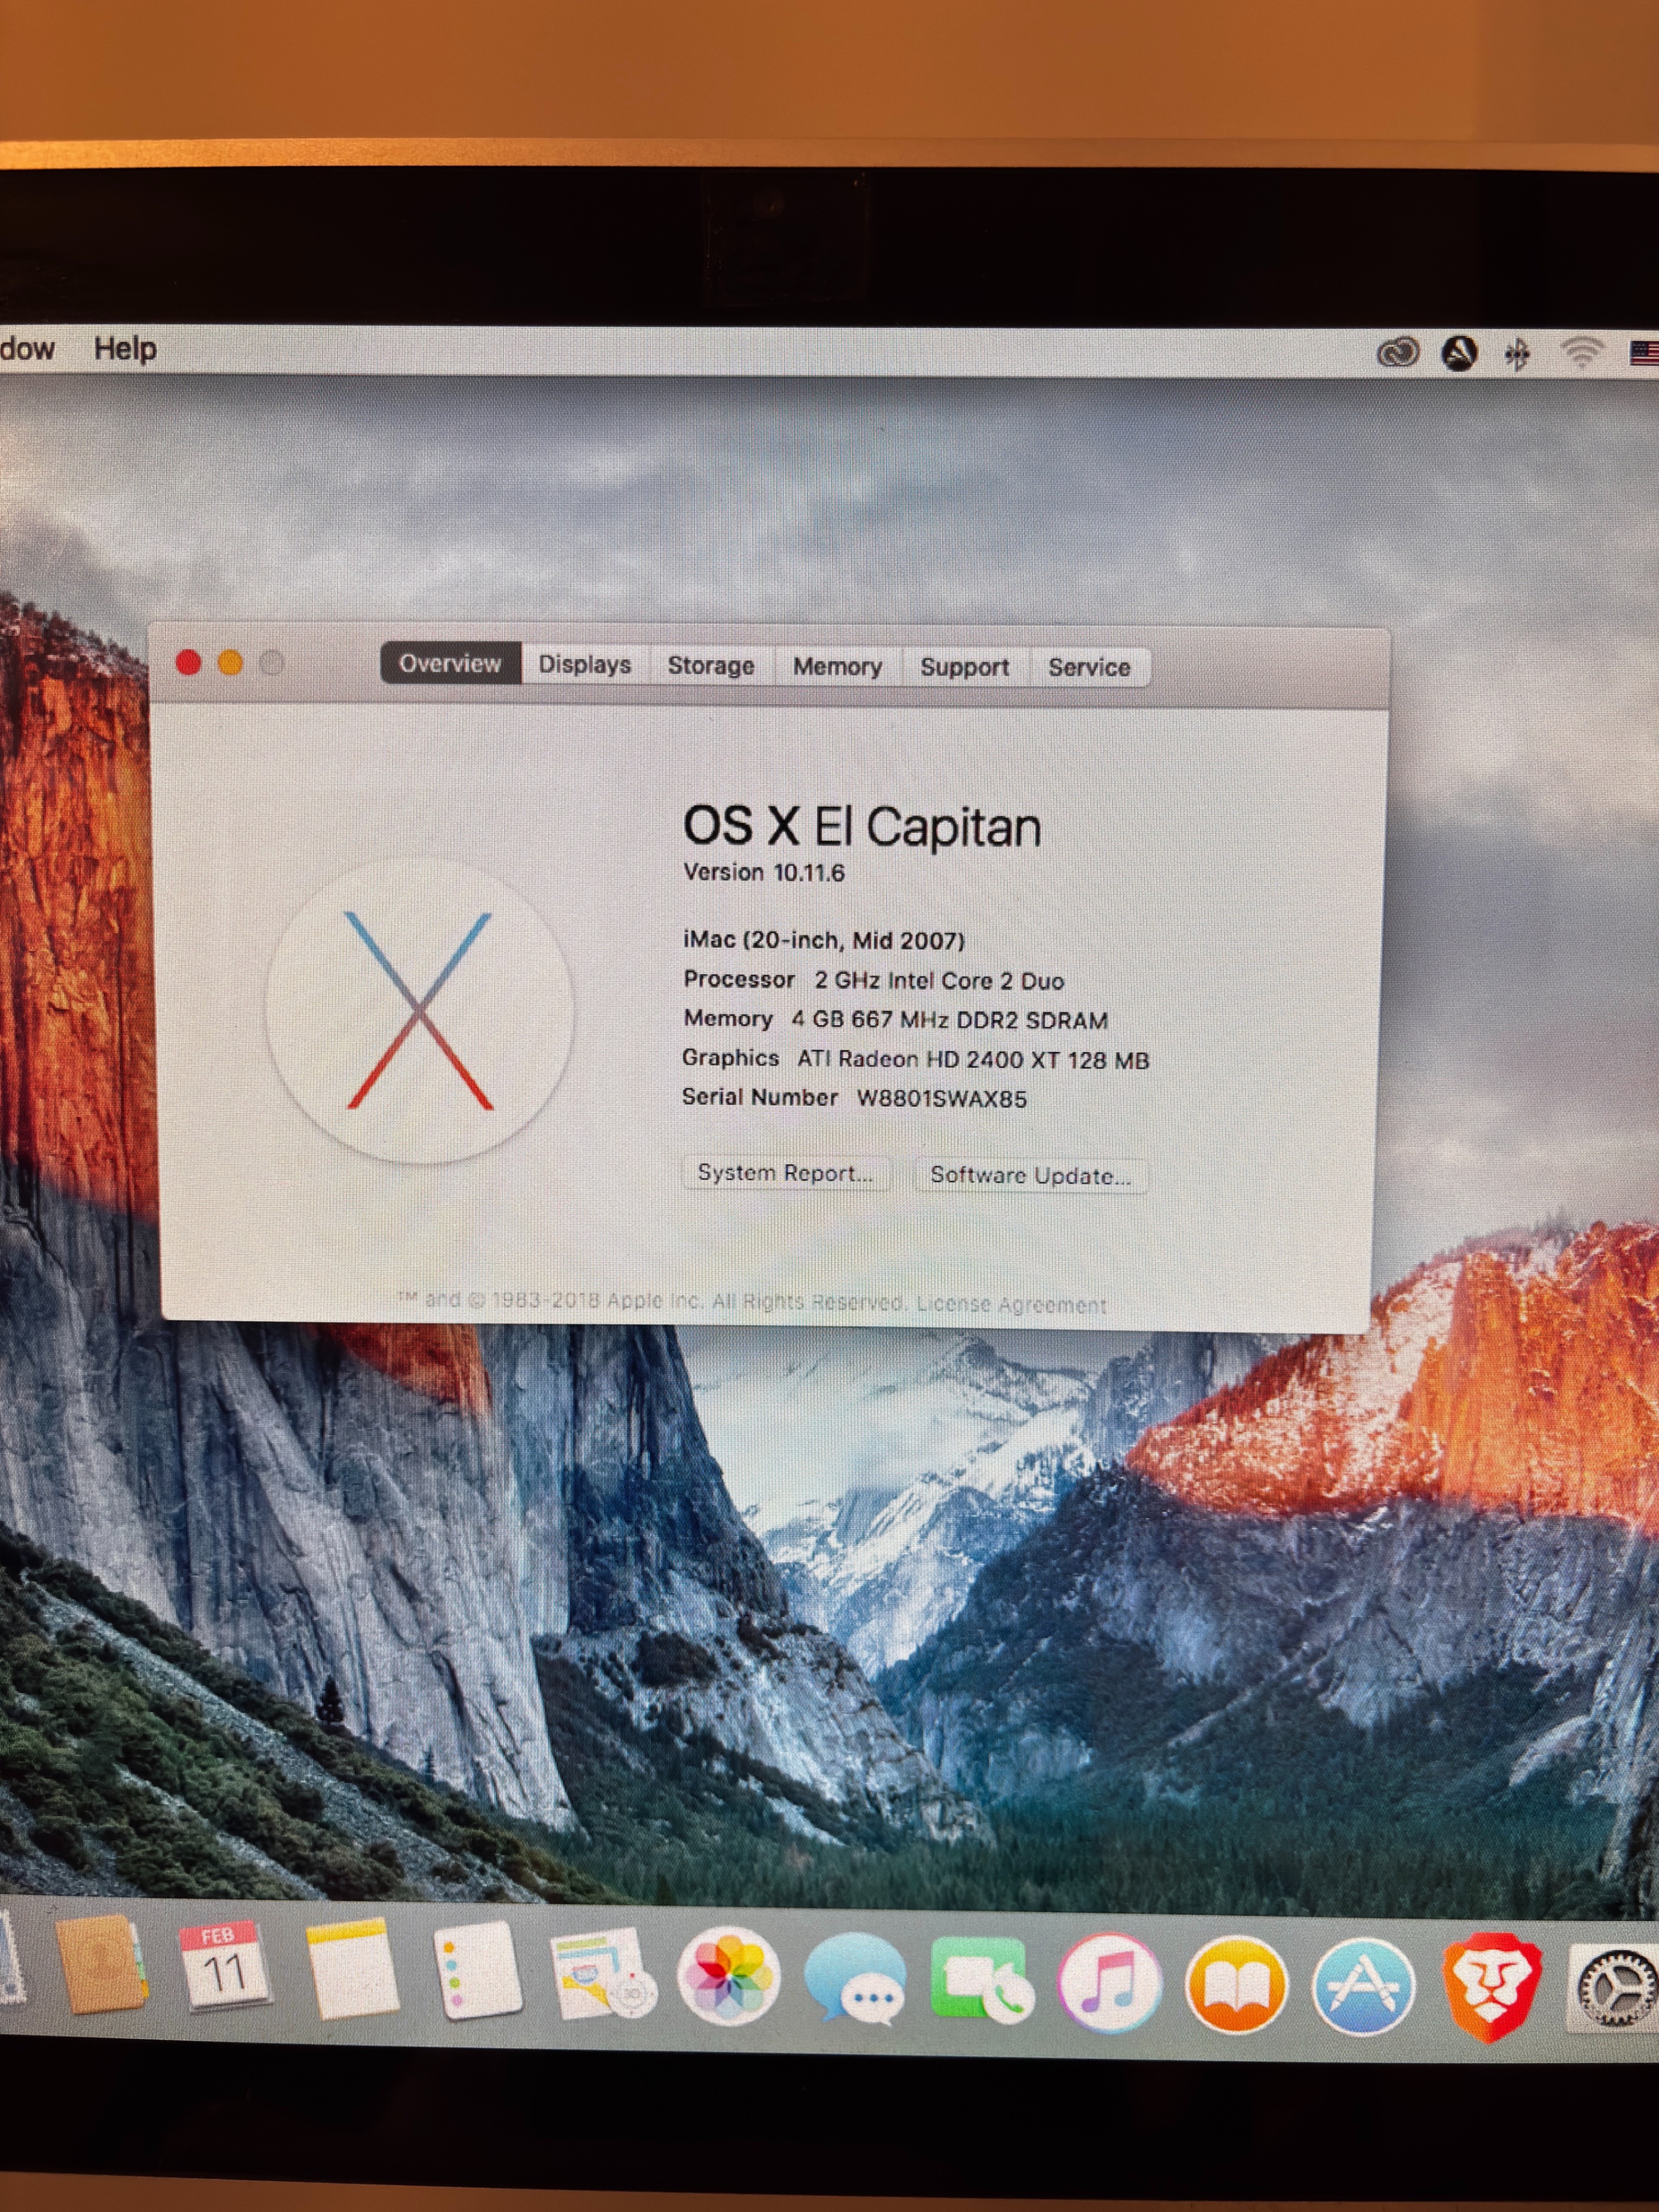Switch to the Storage tab
The width and height of the screenshot is (1659, 2212).
(711, 666)
